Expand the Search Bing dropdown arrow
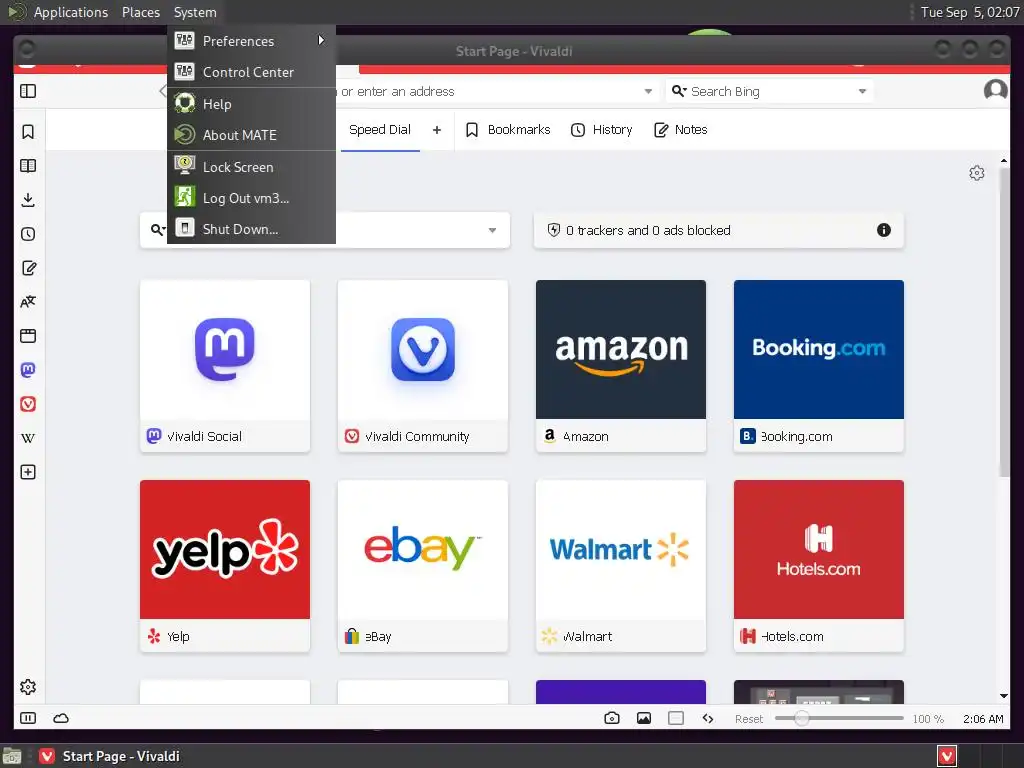 pos(862,91)
